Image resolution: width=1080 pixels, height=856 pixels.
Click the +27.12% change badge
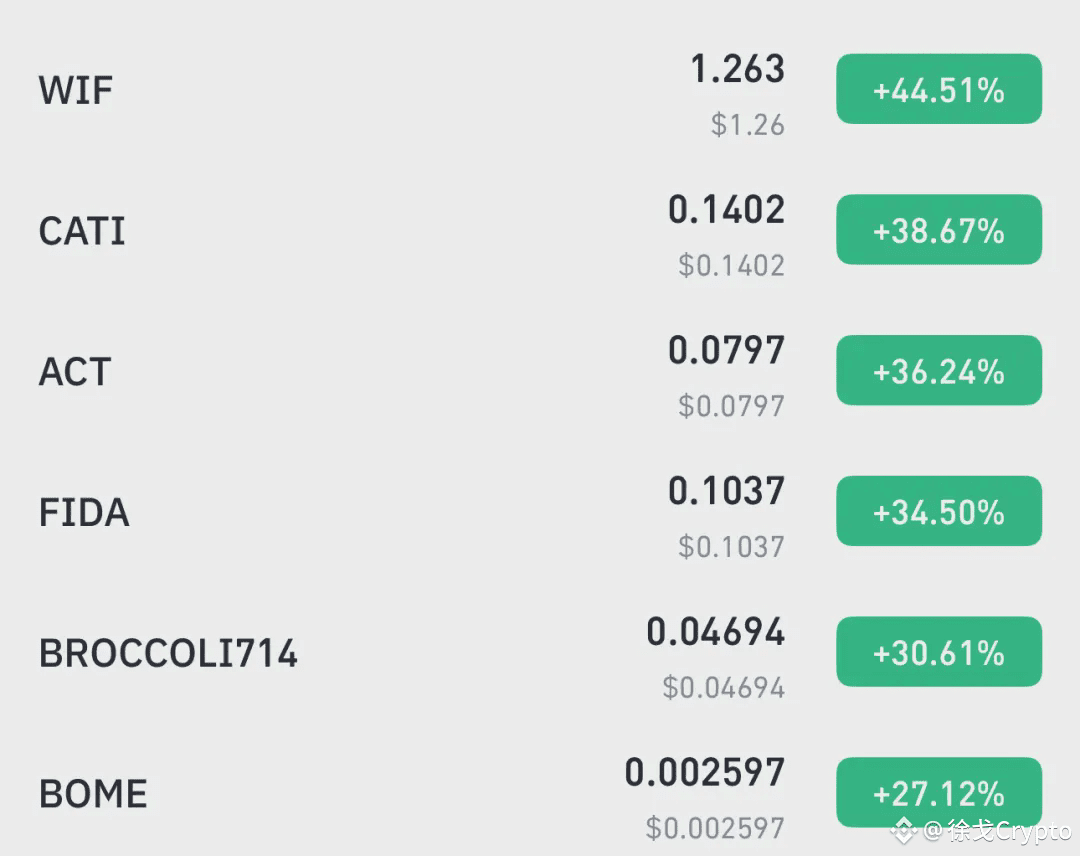coord(939,793)
